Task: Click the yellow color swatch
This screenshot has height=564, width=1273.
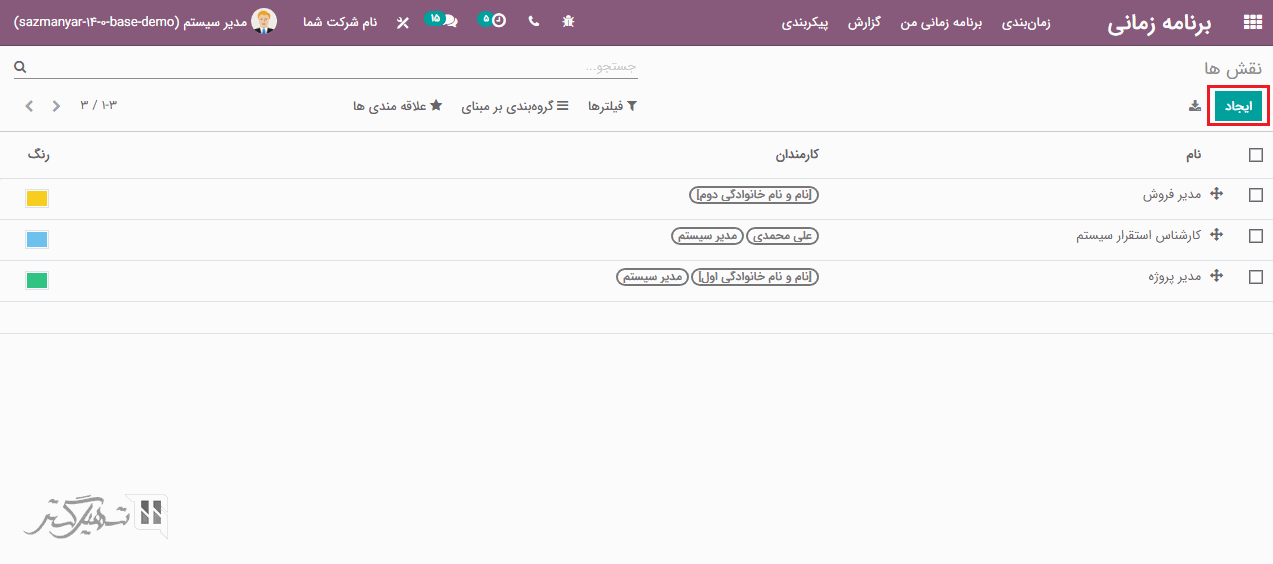Action: click(37, 198)
